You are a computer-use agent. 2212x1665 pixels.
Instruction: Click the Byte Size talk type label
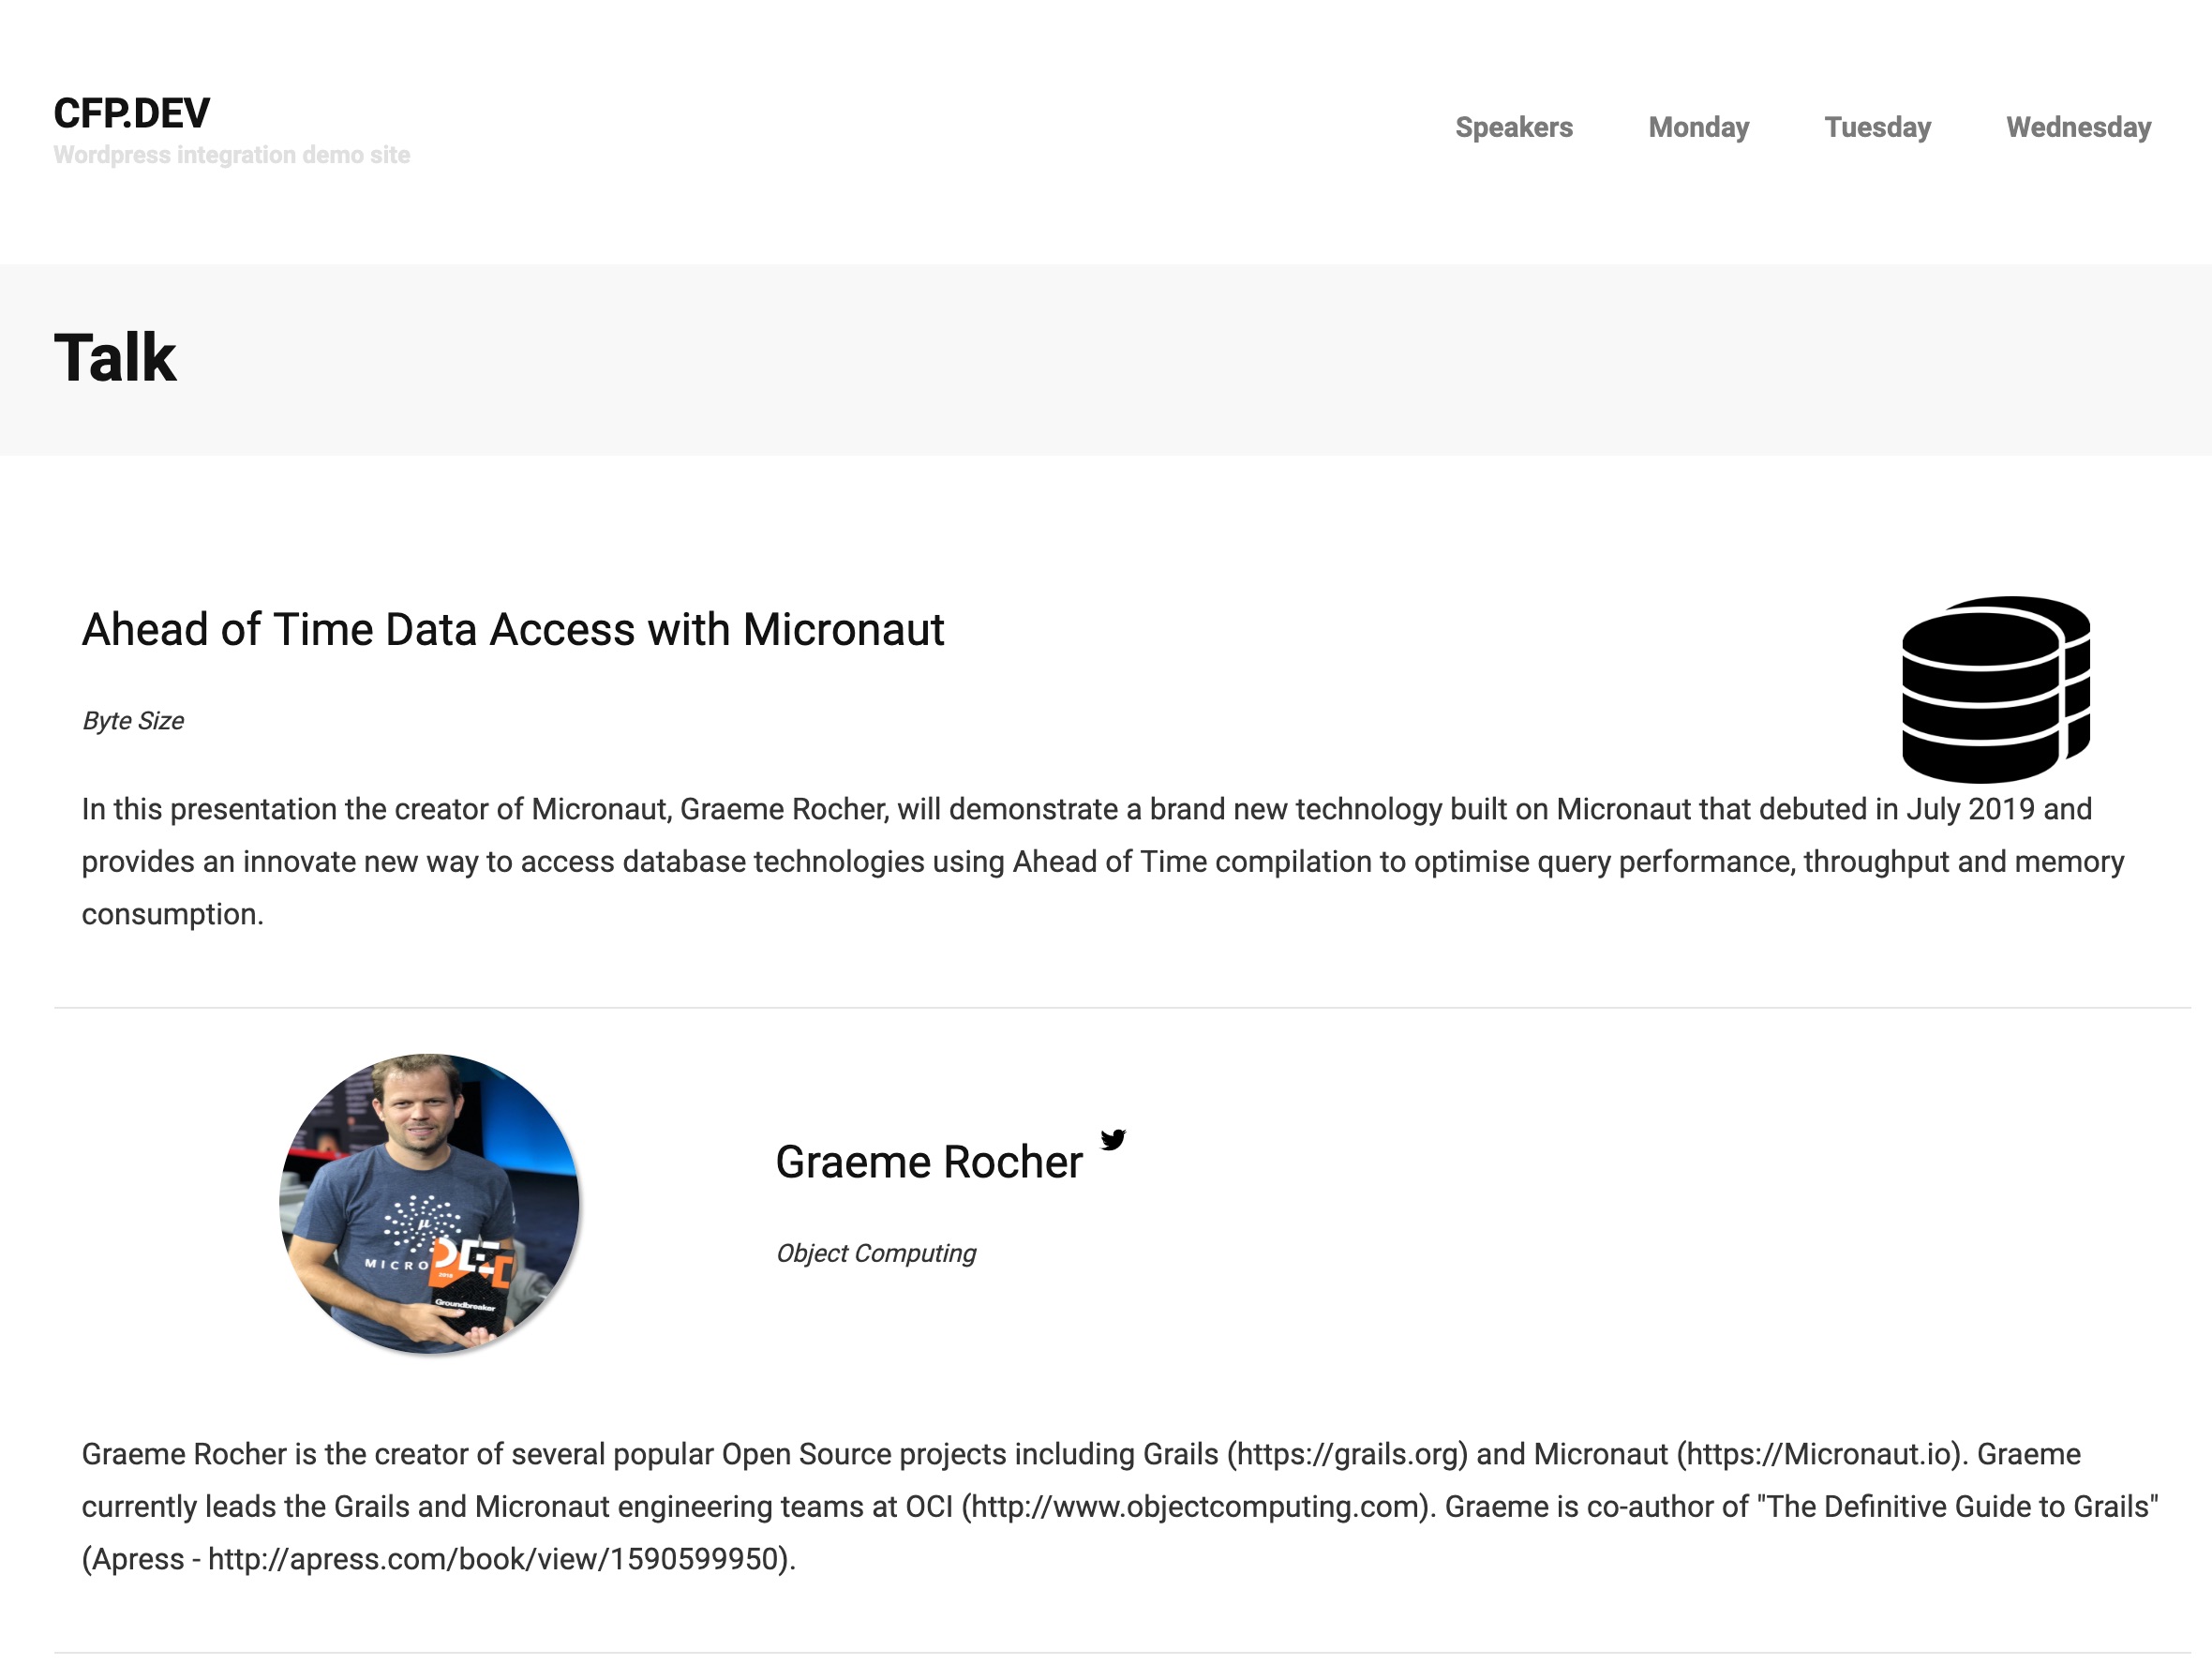pos(133,720)
